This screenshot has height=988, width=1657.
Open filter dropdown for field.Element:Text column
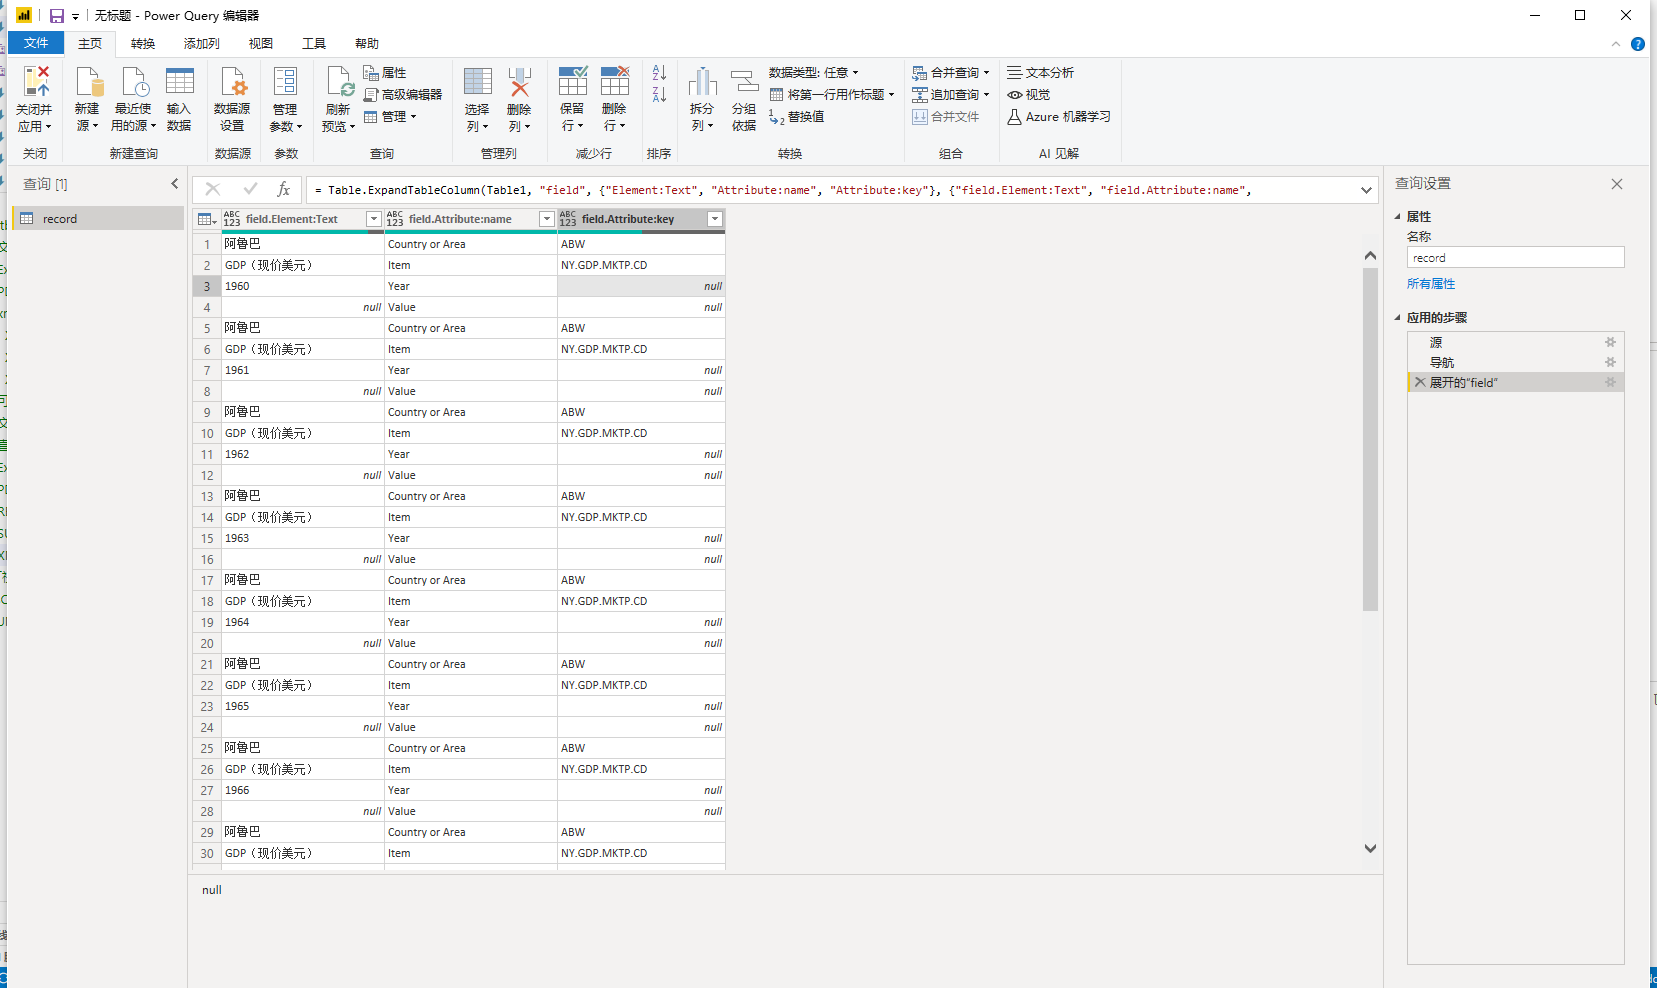point(374,219)
